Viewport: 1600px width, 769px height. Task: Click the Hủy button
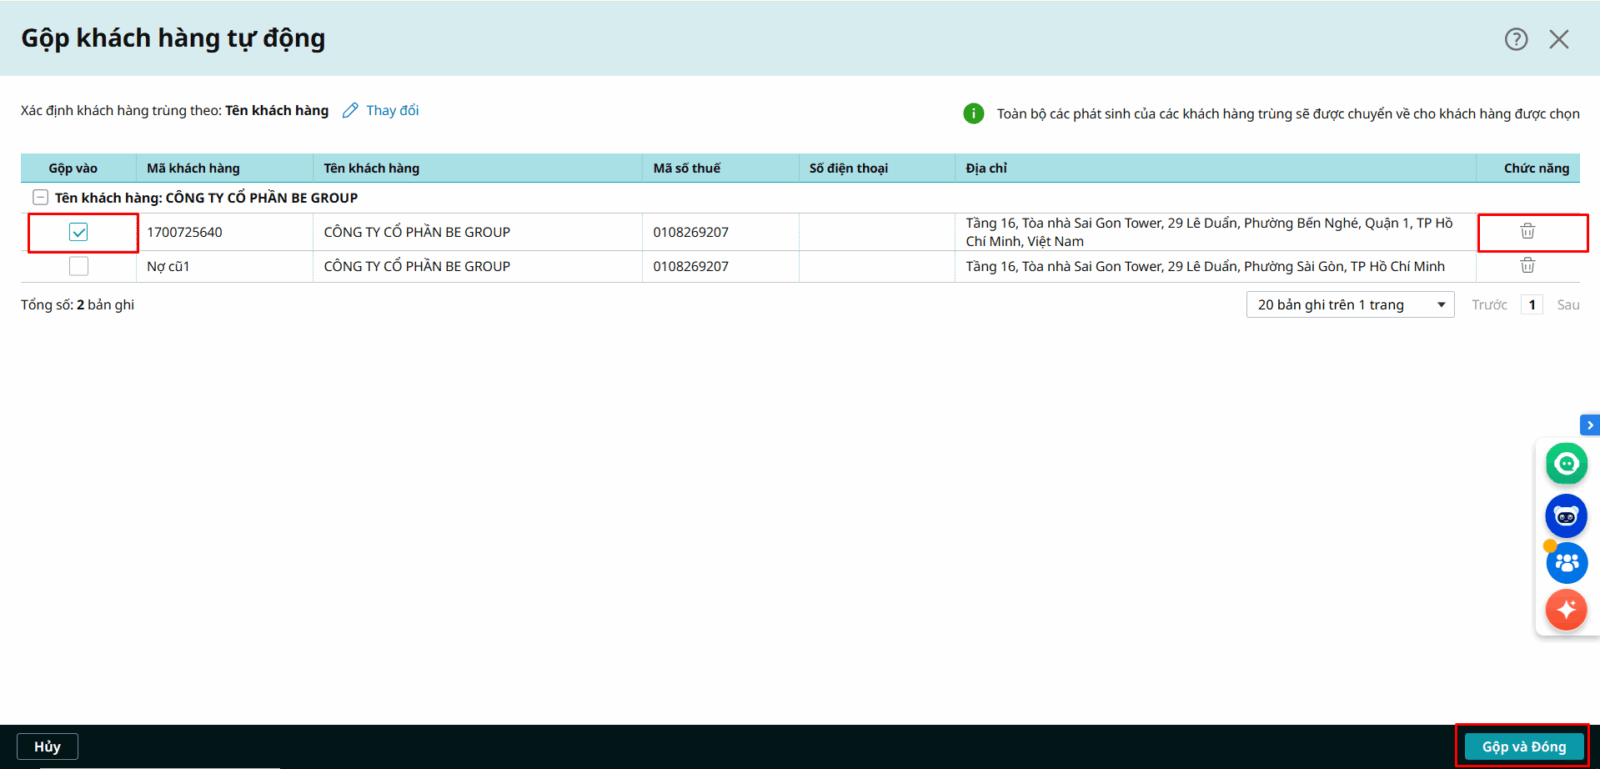[47, 747]
